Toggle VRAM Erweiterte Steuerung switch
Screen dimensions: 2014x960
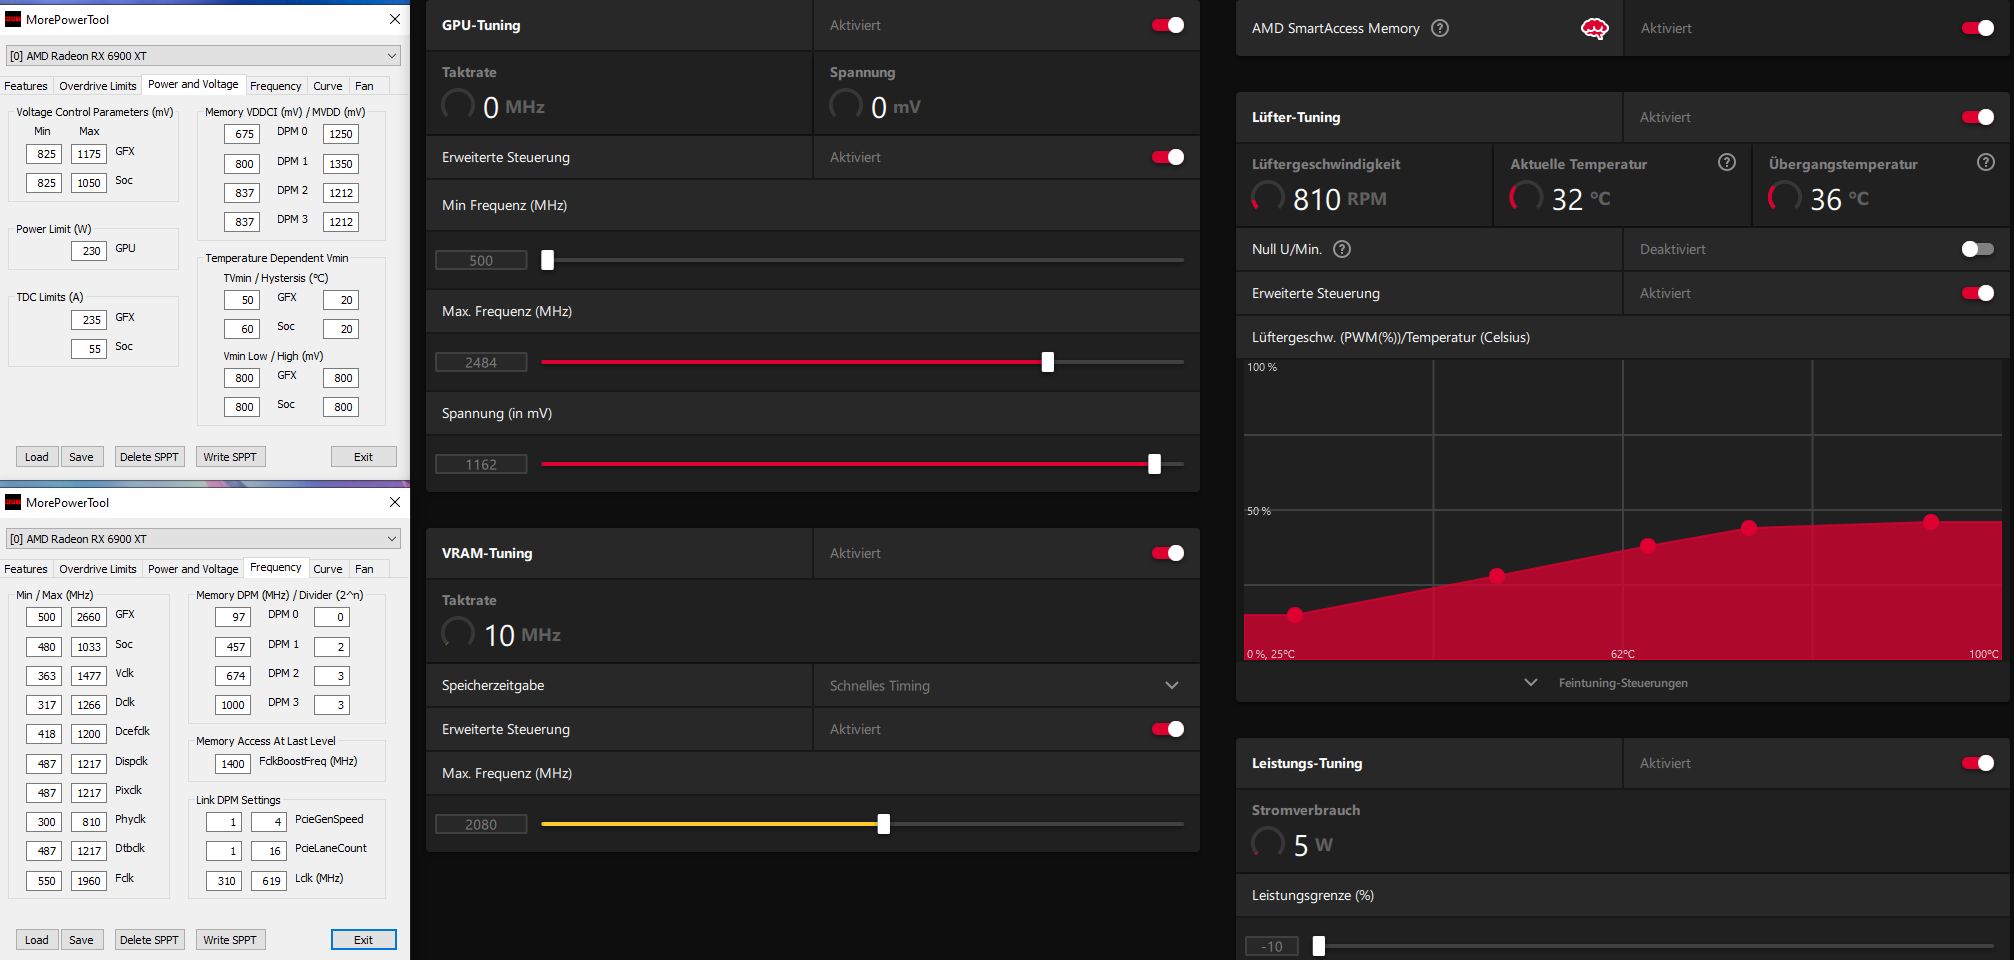tap(1168, 729)
